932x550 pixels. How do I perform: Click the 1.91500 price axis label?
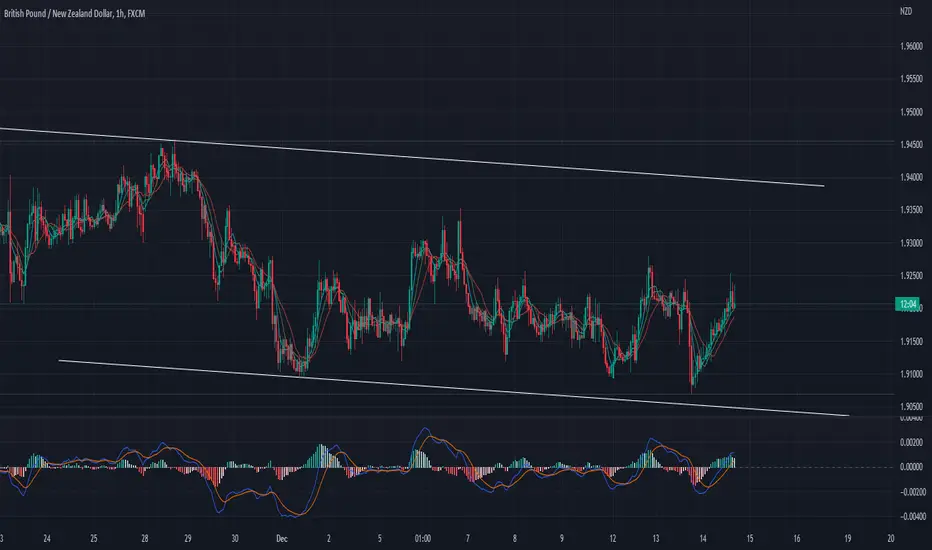(911, 341)
